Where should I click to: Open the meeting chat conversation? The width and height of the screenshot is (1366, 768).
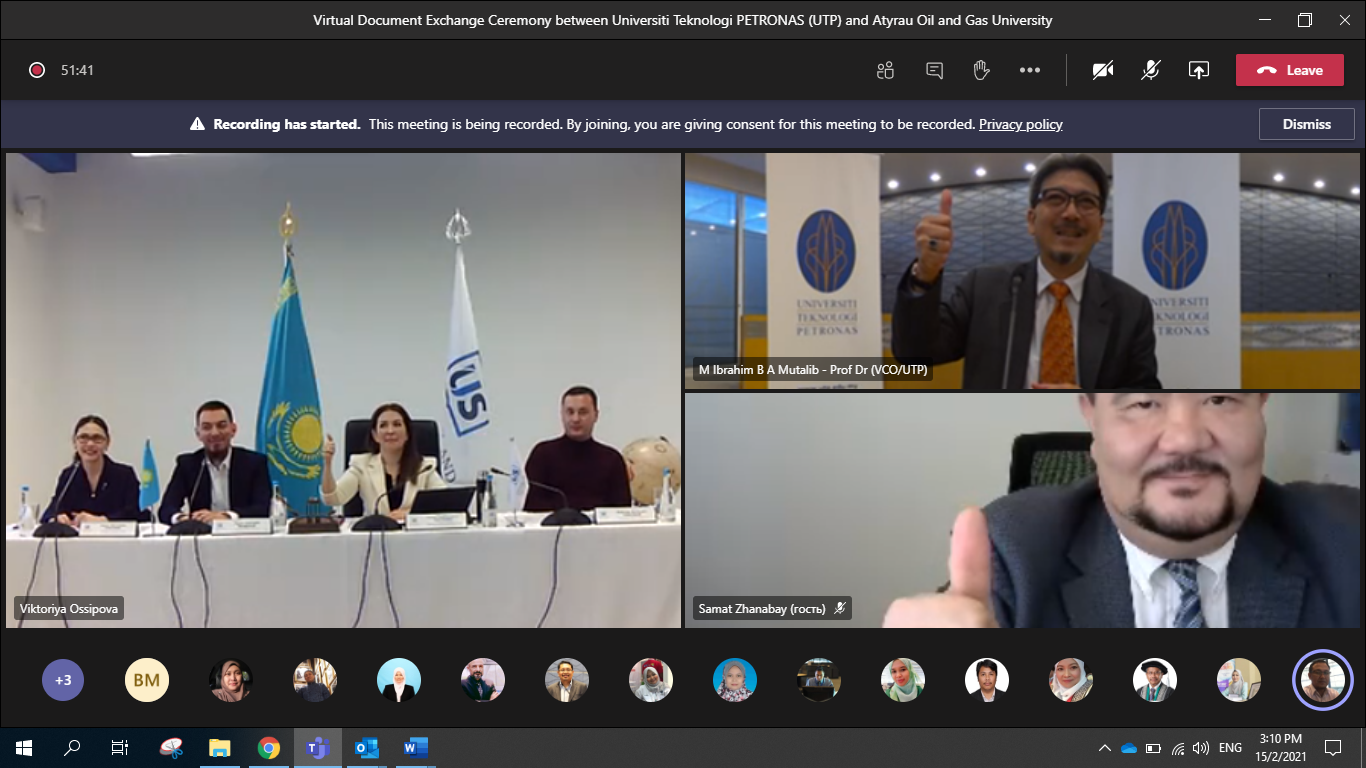click(934, 70)
